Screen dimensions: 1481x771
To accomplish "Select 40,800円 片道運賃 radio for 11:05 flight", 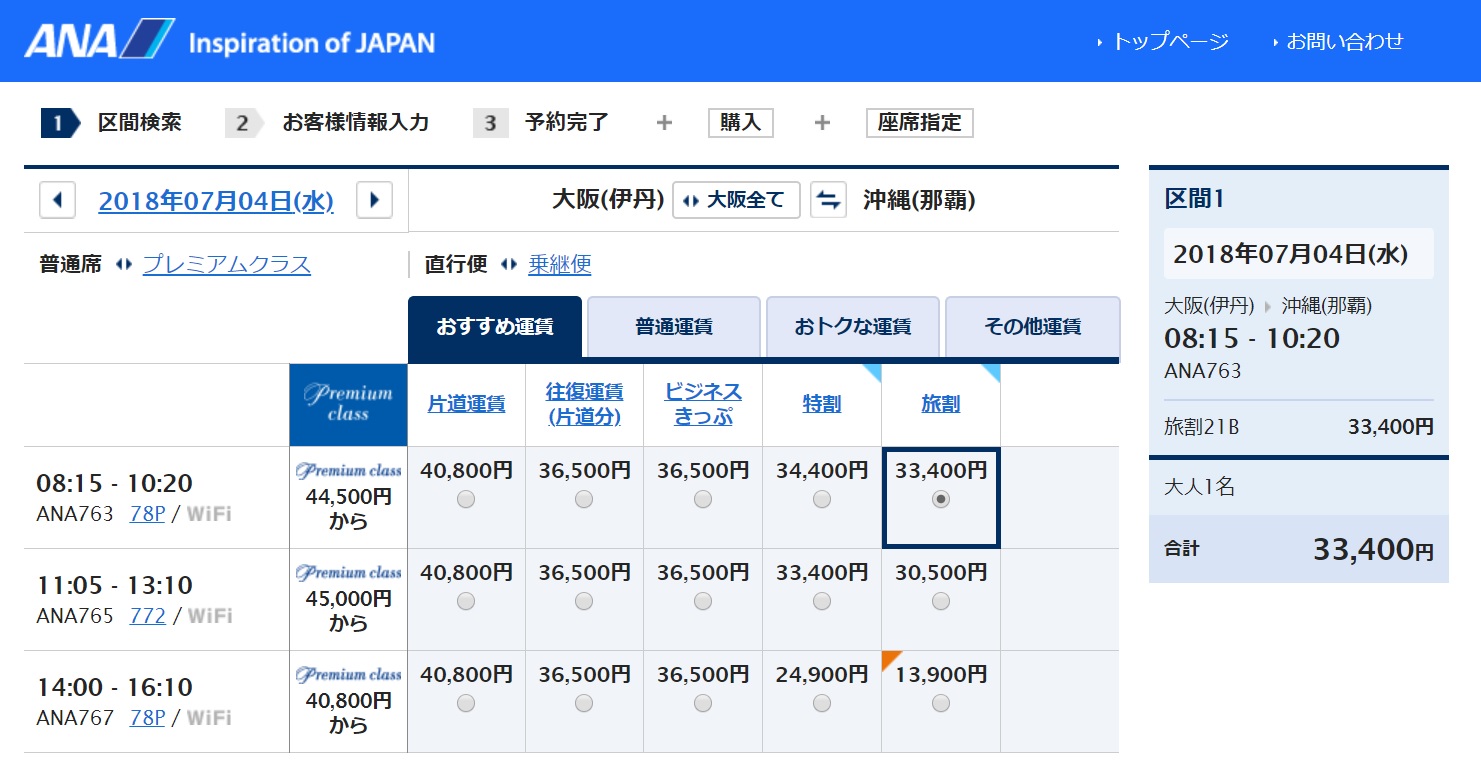I will [x=466, y=601].
